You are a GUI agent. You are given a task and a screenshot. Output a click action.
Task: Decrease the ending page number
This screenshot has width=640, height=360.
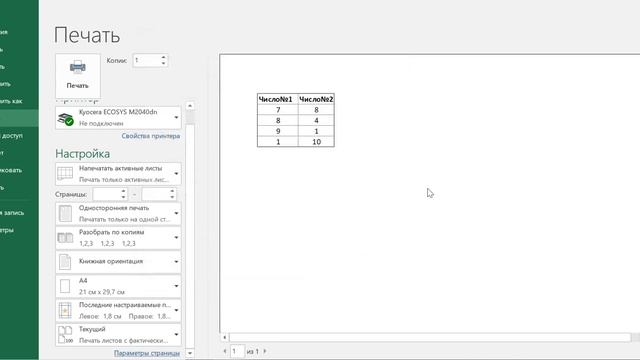(x=172, y=198)
